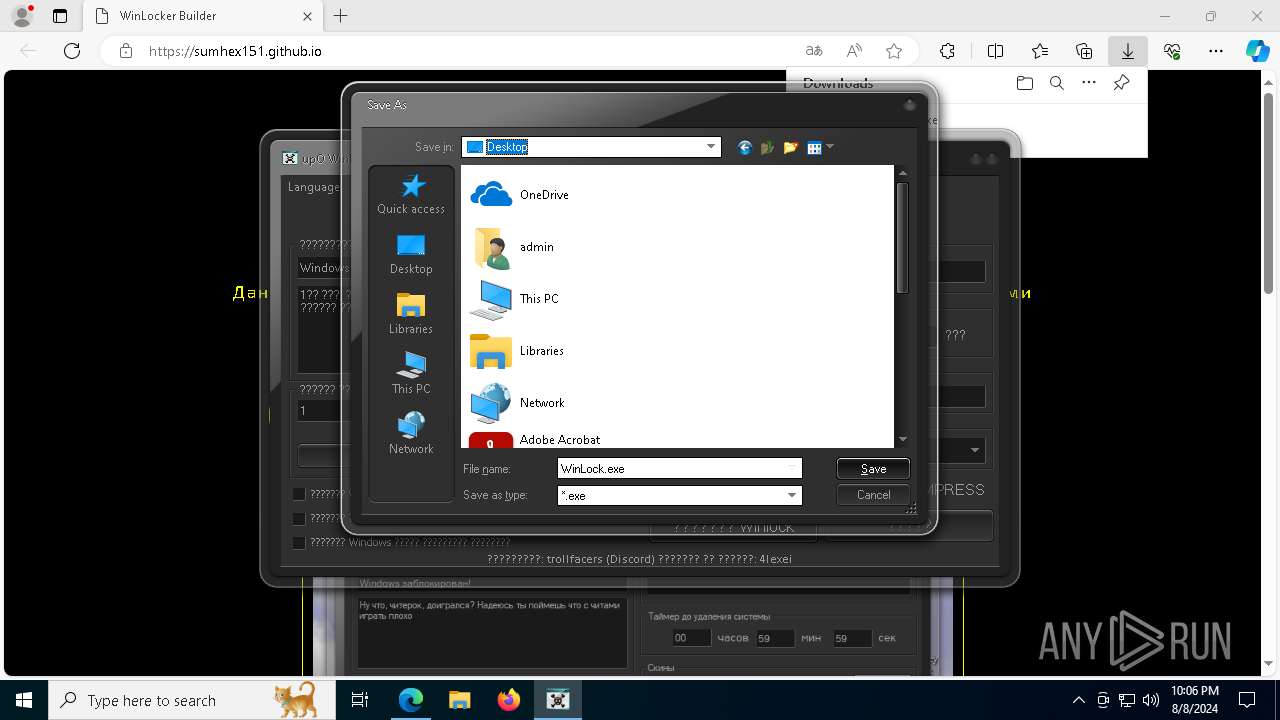Search downloads in Downloads panel
This screenshot has width=1280, height=720.
tap(1056, 83)
